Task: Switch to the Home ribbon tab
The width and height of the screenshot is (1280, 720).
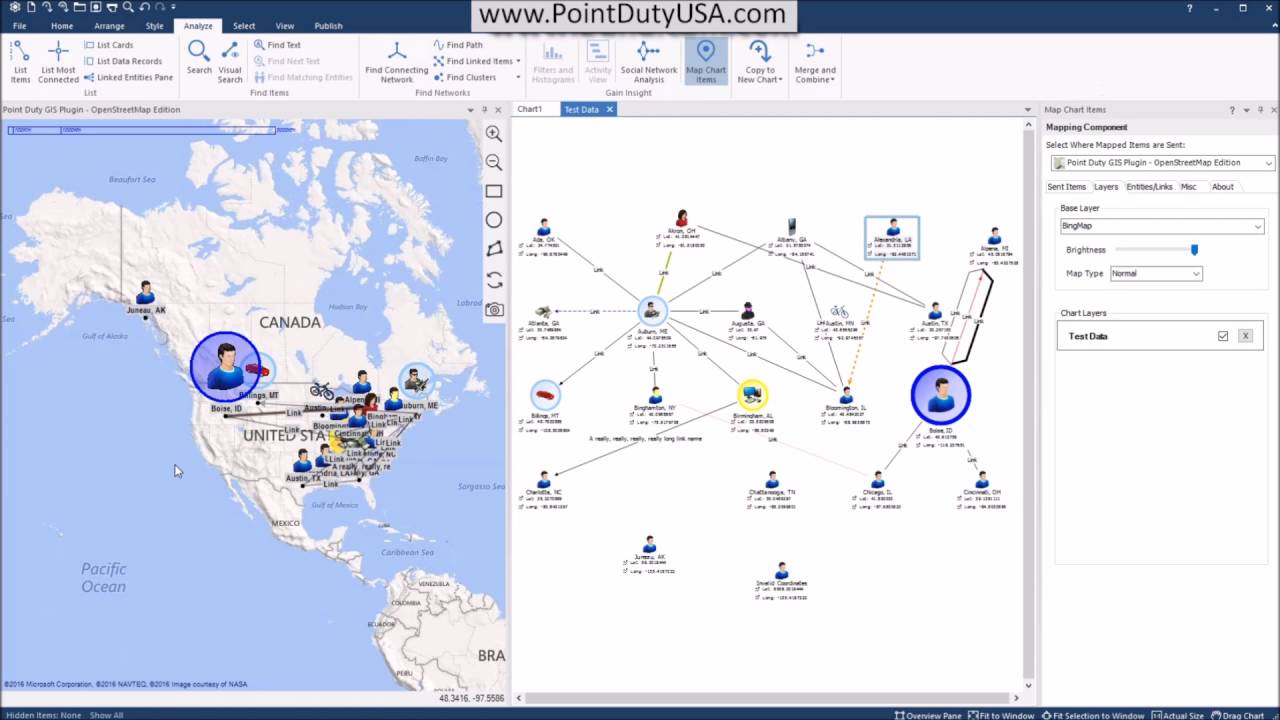Action: coord(62,26)
